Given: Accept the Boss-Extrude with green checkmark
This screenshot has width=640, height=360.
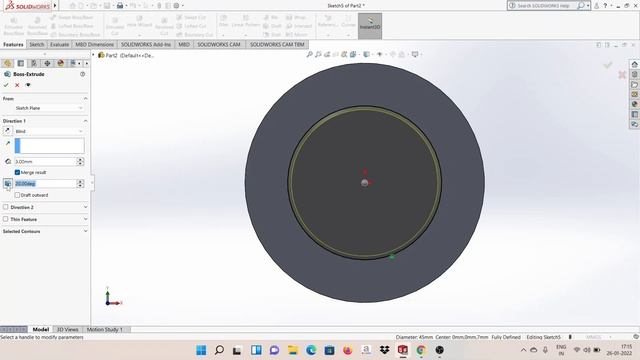Looking at the screenshot, I should pyautogui.click(x=6, y=85).
